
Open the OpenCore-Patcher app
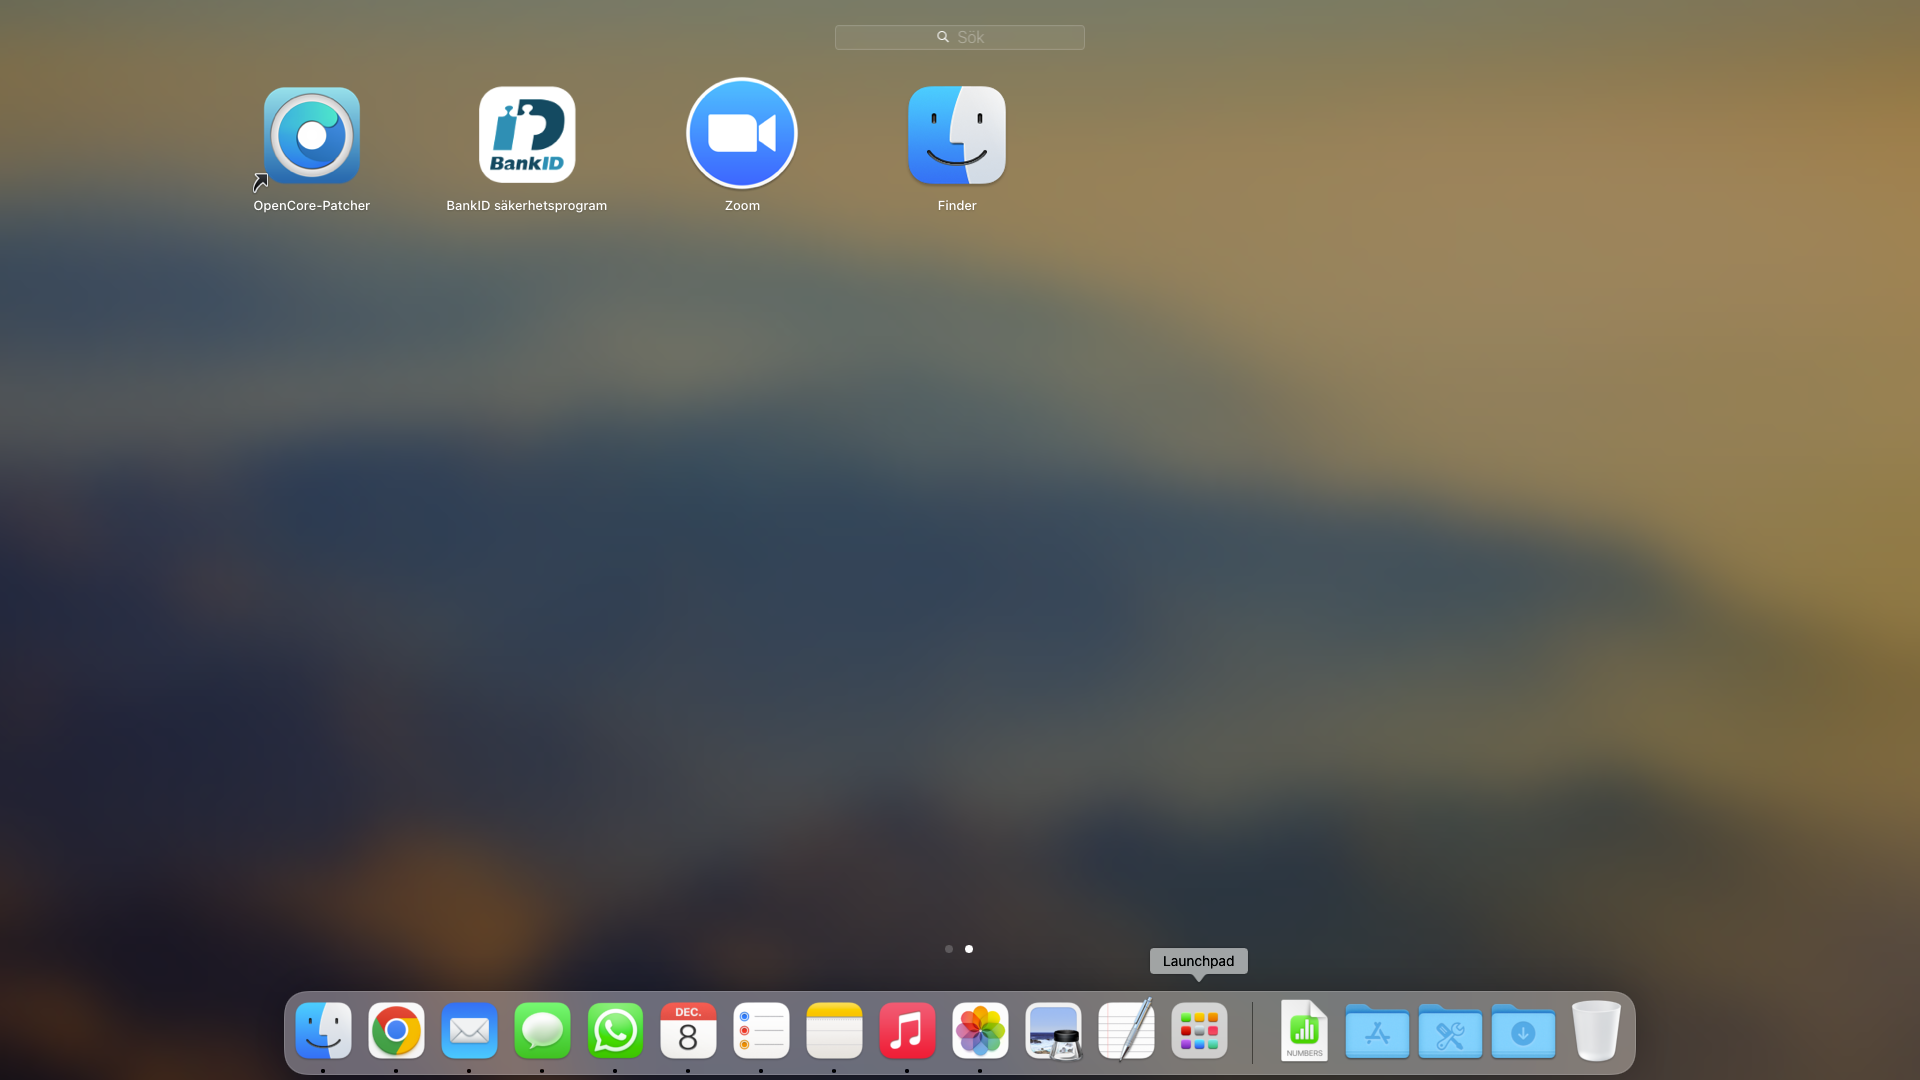coord(312,136)
